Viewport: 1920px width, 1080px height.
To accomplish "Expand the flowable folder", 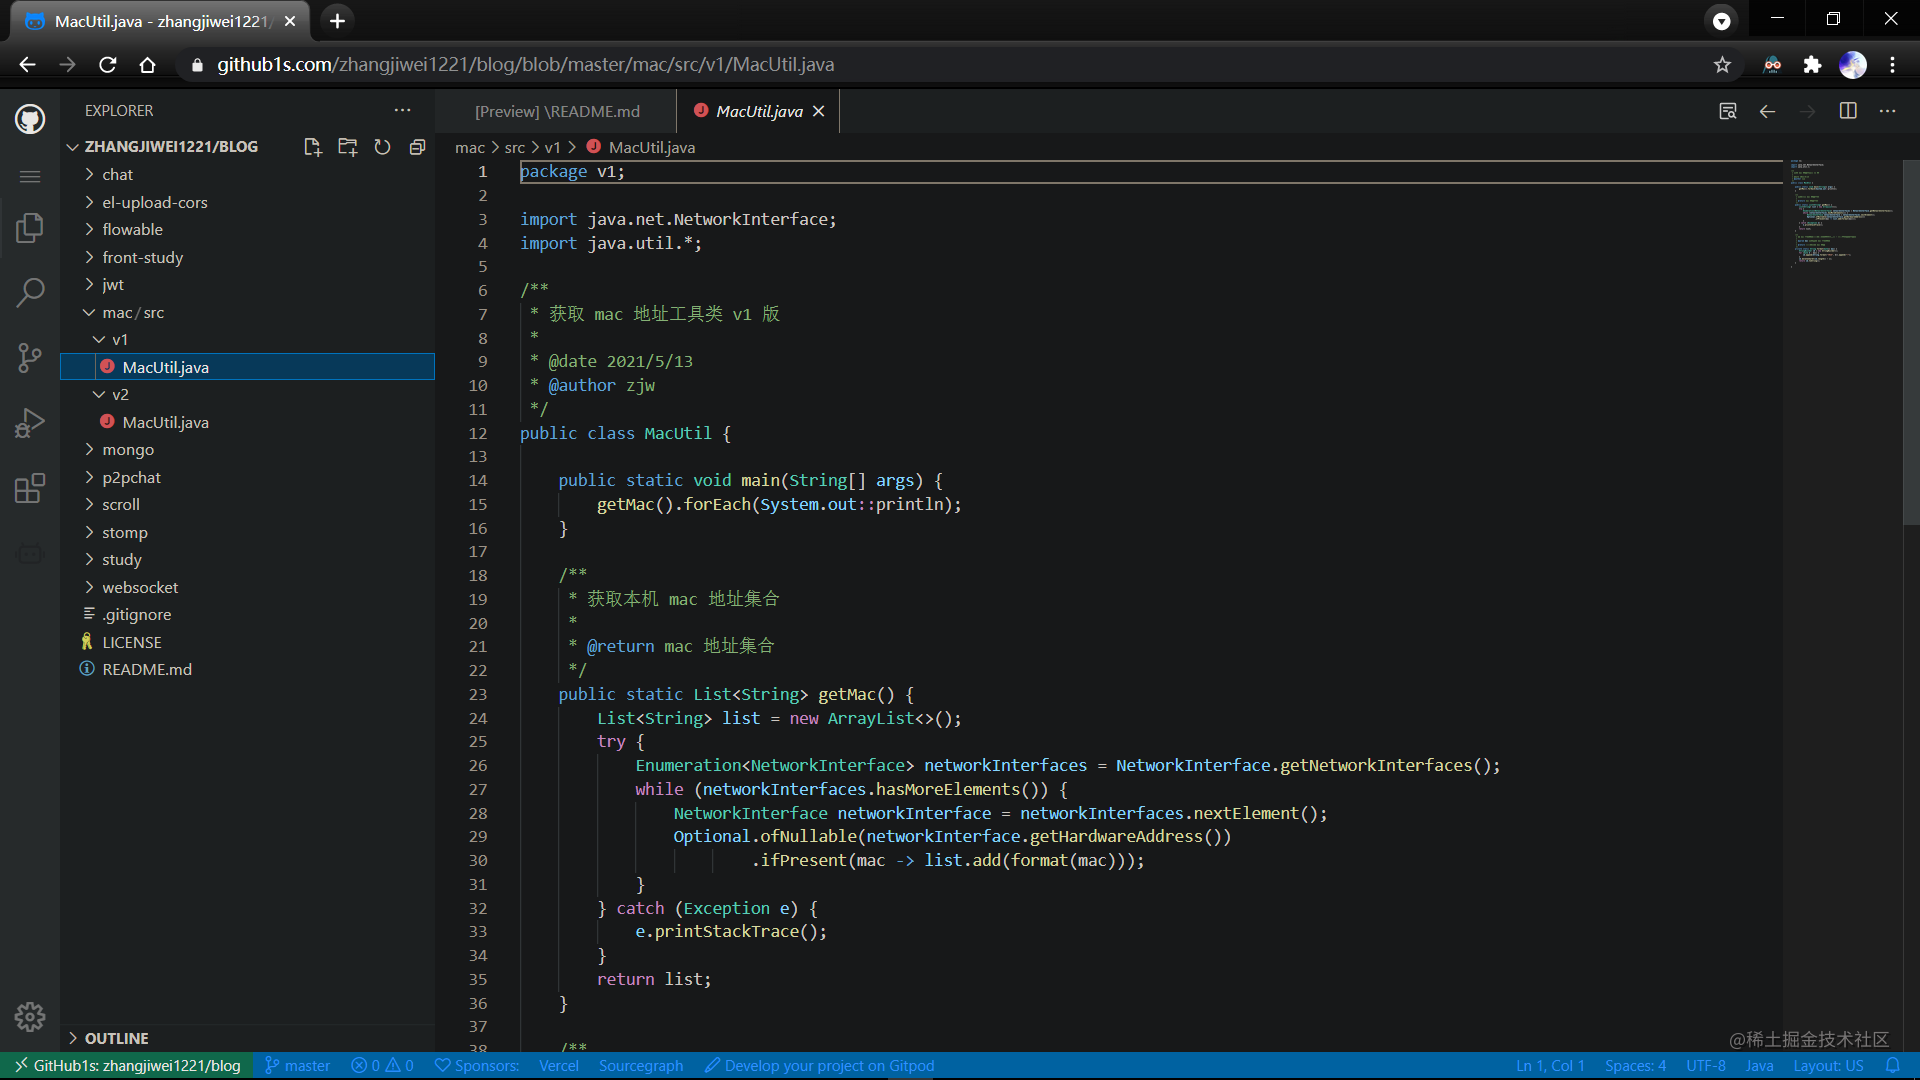I will (x=248, y=229).
